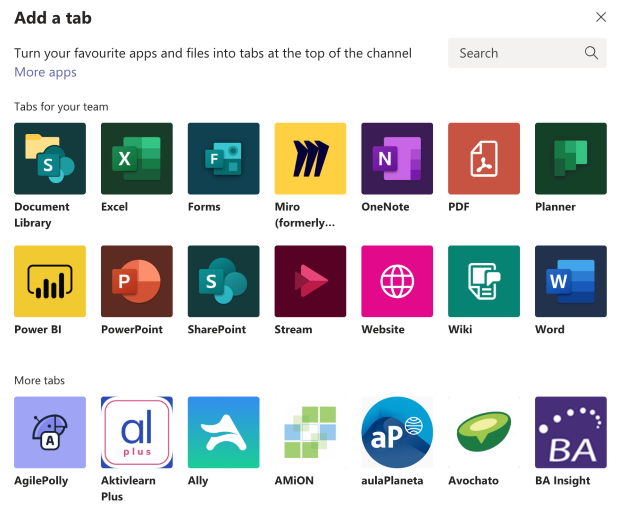The width and height of the screenshot is (620, 508).
Task: Add a SharePoint tab
Action: pos(223,281)
